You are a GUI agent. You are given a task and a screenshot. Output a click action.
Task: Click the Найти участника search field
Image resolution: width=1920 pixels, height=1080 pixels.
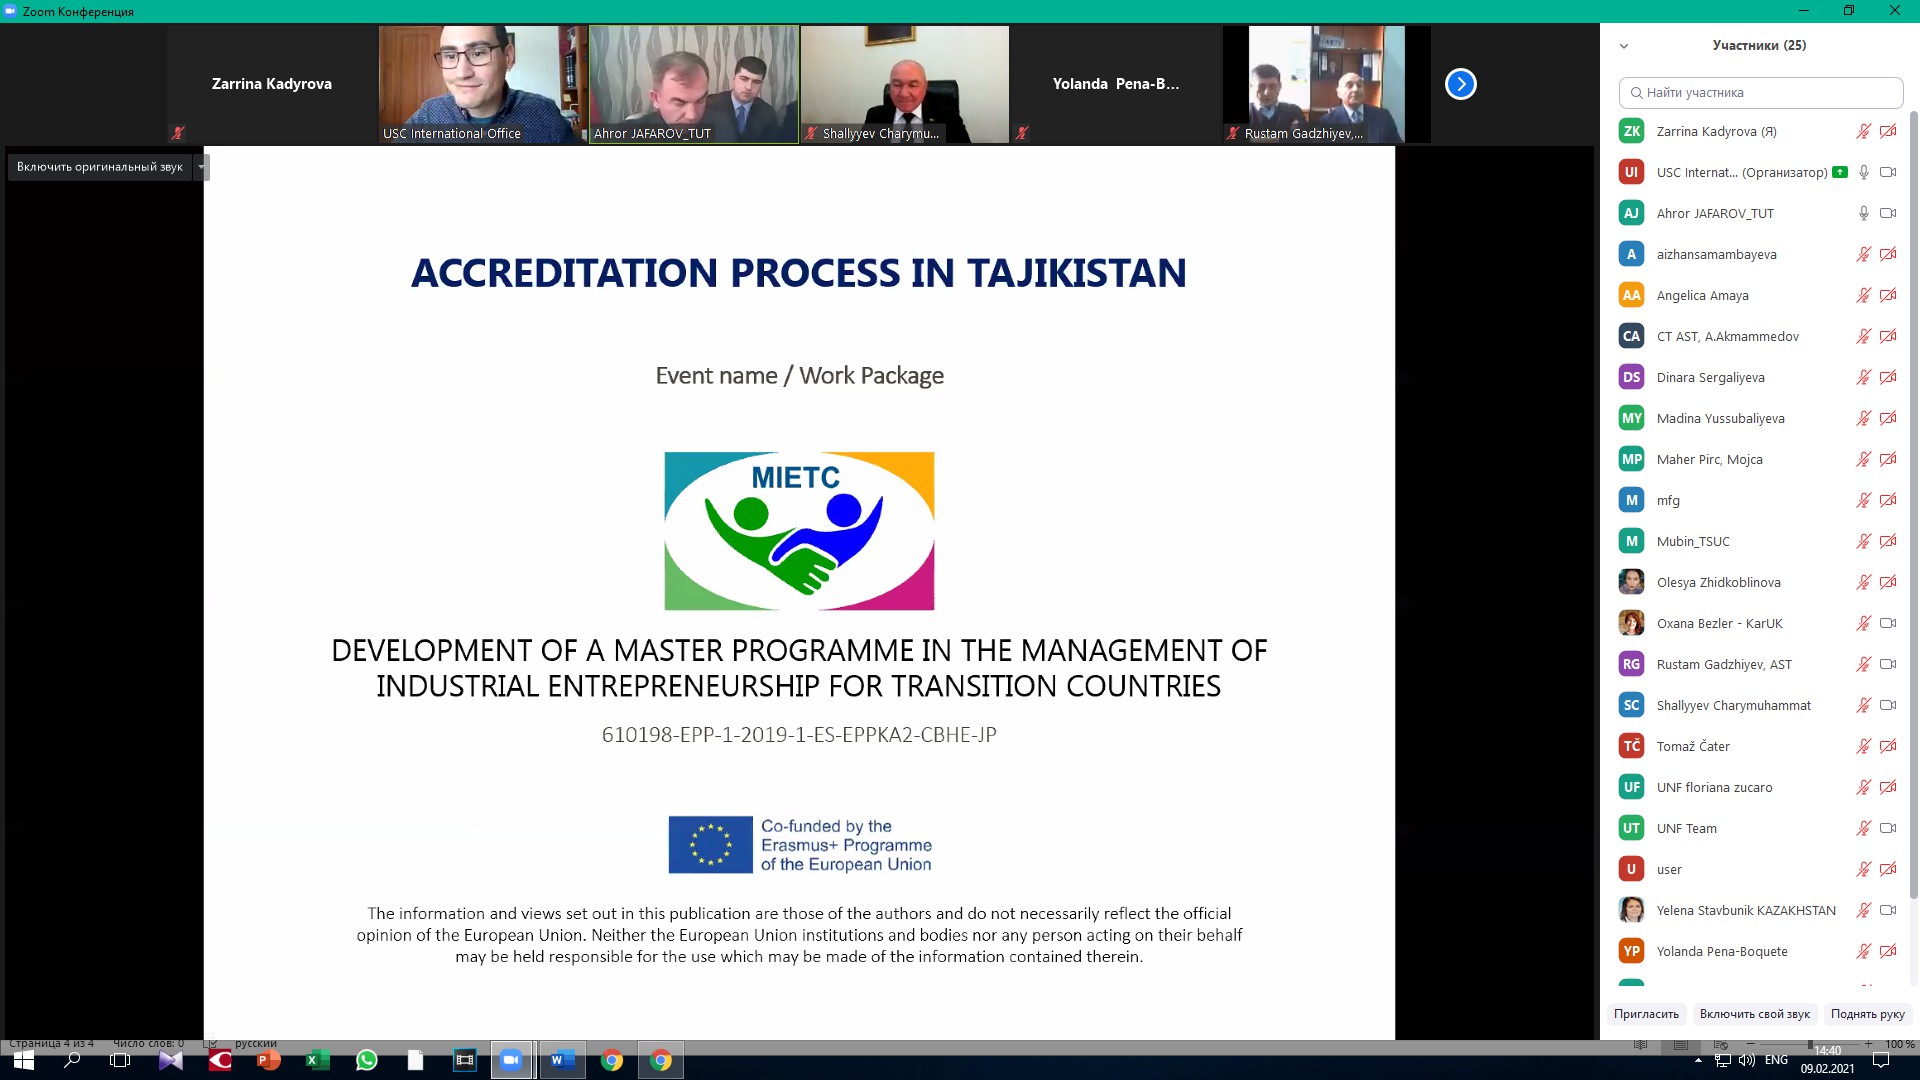(x=1760, y=92)
